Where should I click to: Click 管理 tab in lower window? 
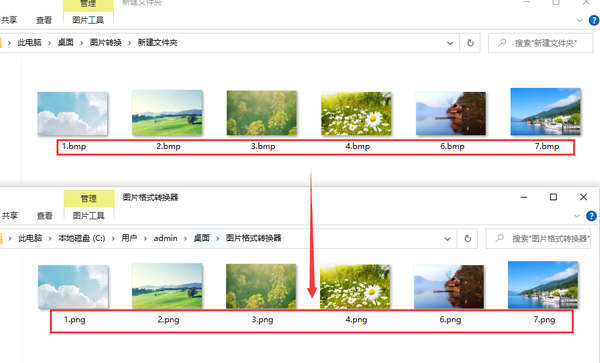(89, 199)
